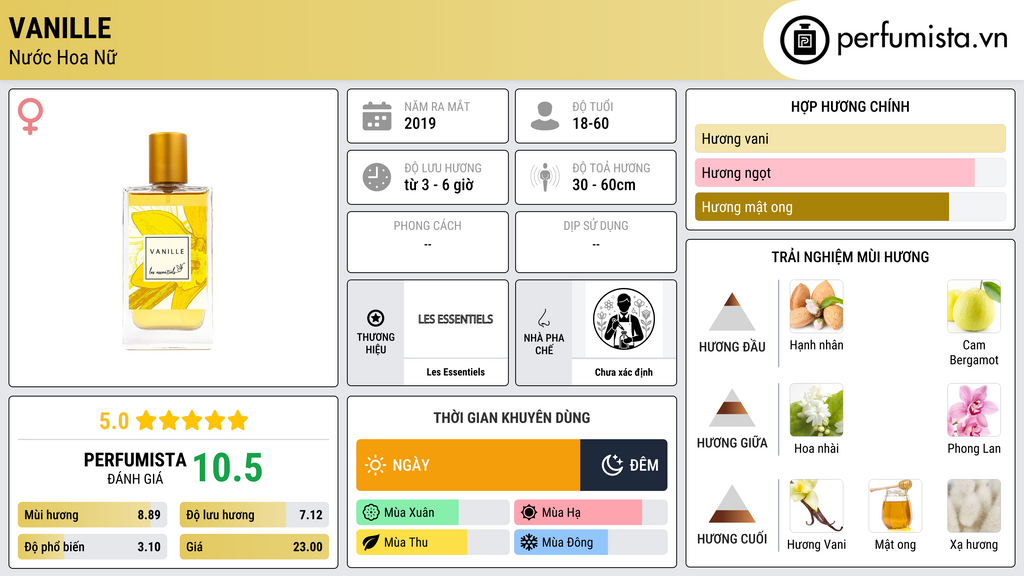Screen dimensions: 1024x576
Task: Click the moon icon in Đêm bar
Action: coord(612,465)
